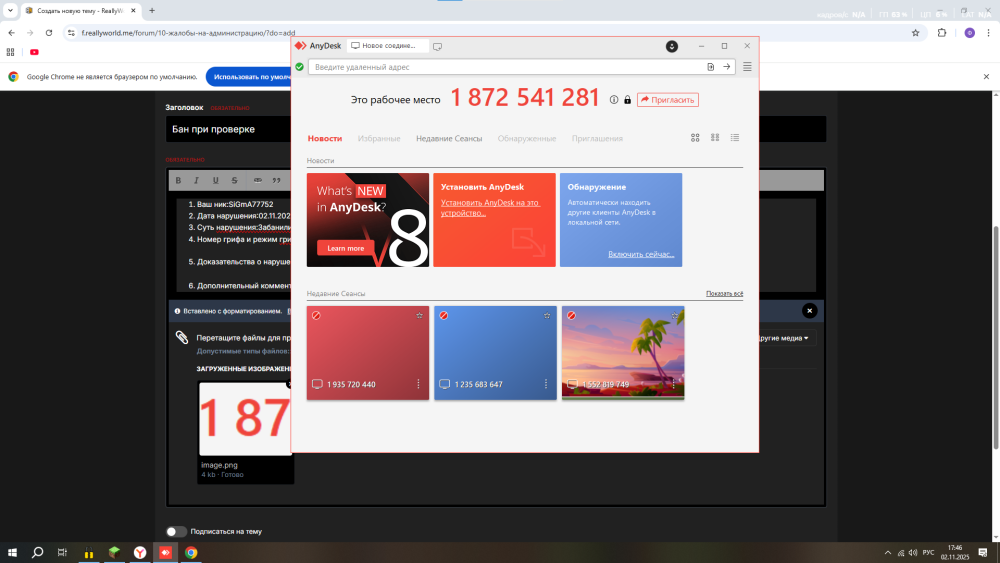Click 'Использовать по умолчанию' Chrome button
Viewport: 1000px width, 563px height.
pyautogui.click(x=249, y=77)
